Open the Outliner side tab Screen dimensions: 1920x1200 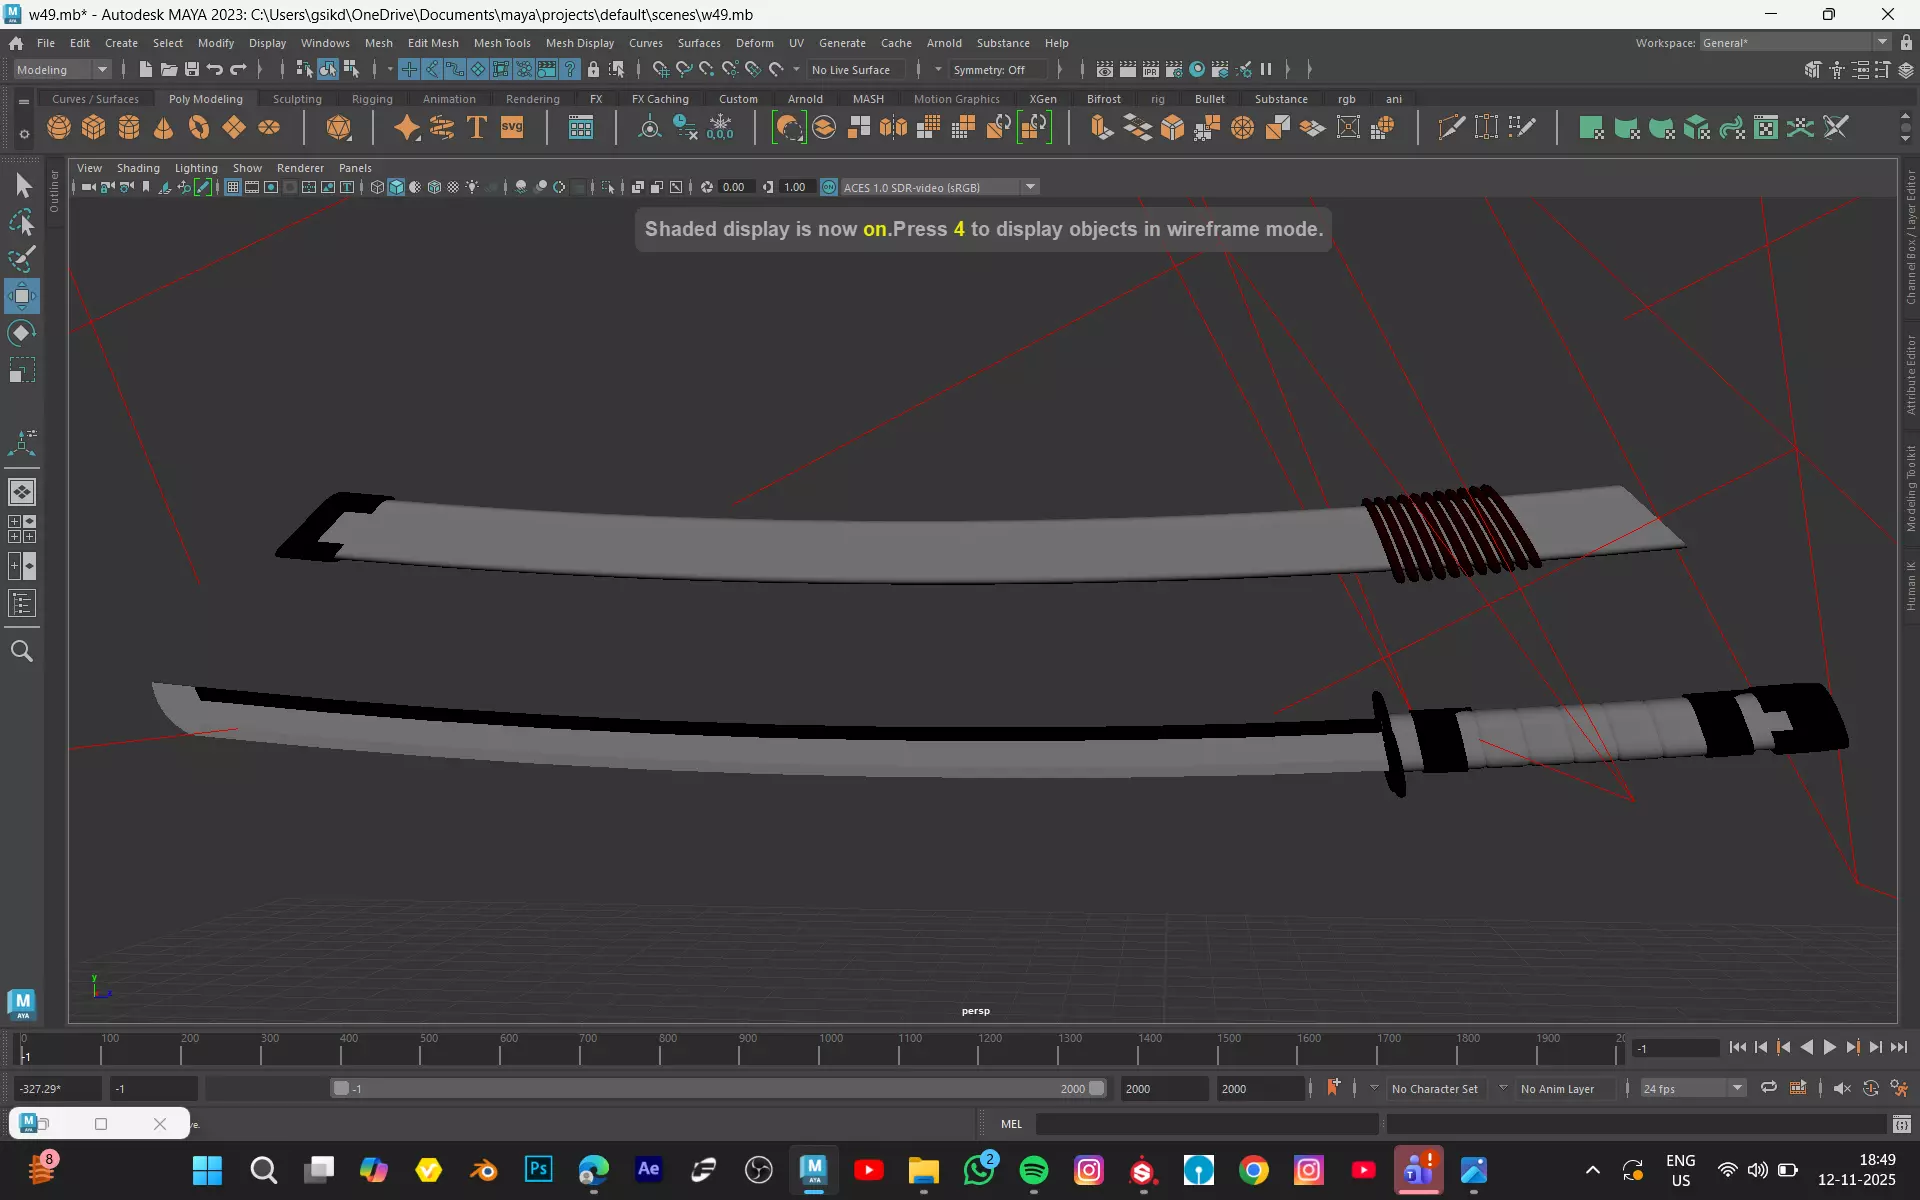click(54, 190)
